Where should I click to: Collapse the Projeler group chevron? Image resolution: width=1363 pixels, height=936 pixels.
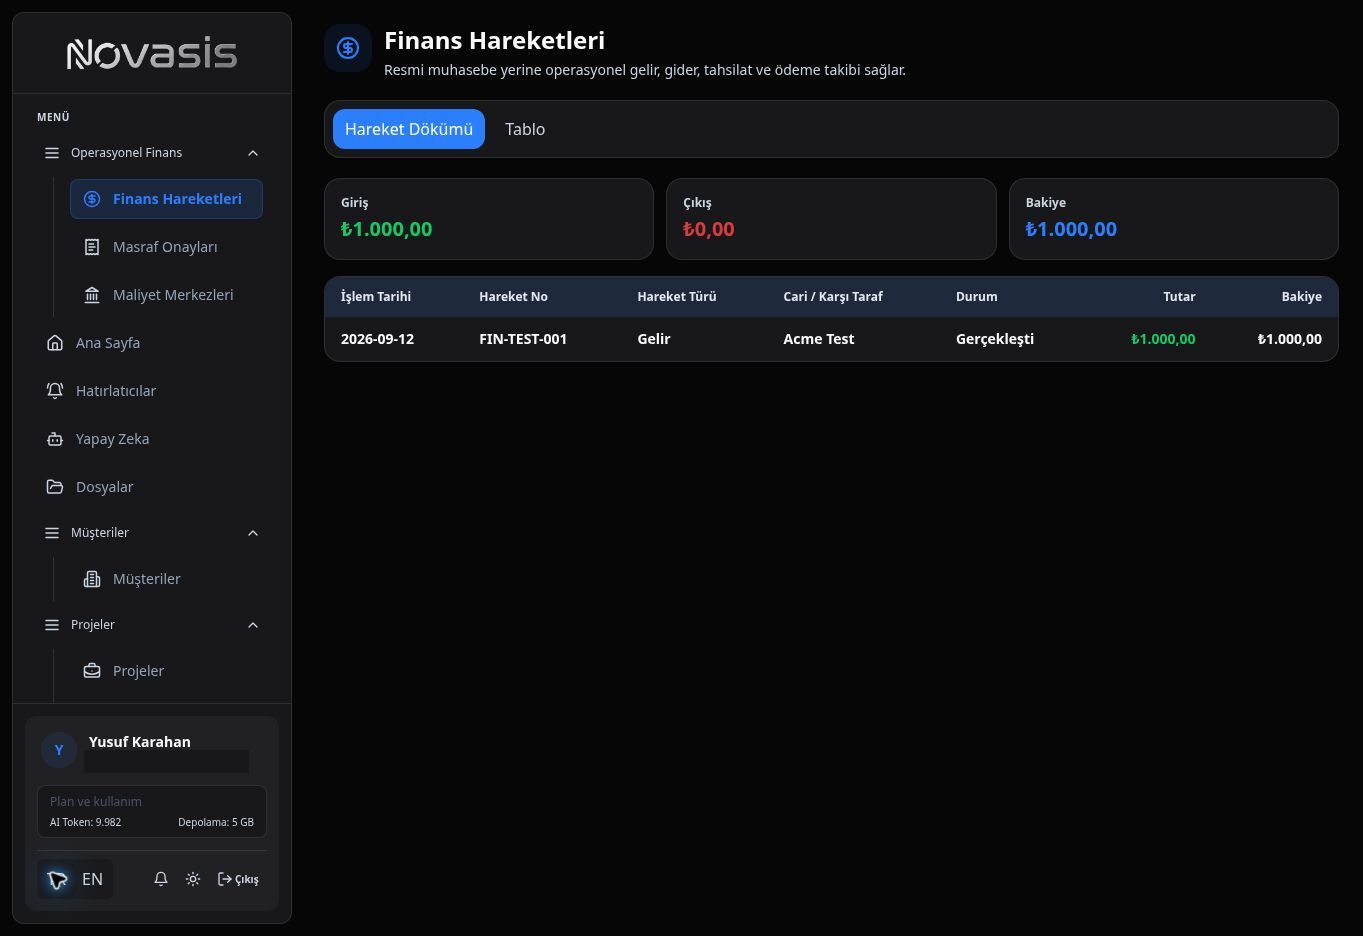pos(253,625)
